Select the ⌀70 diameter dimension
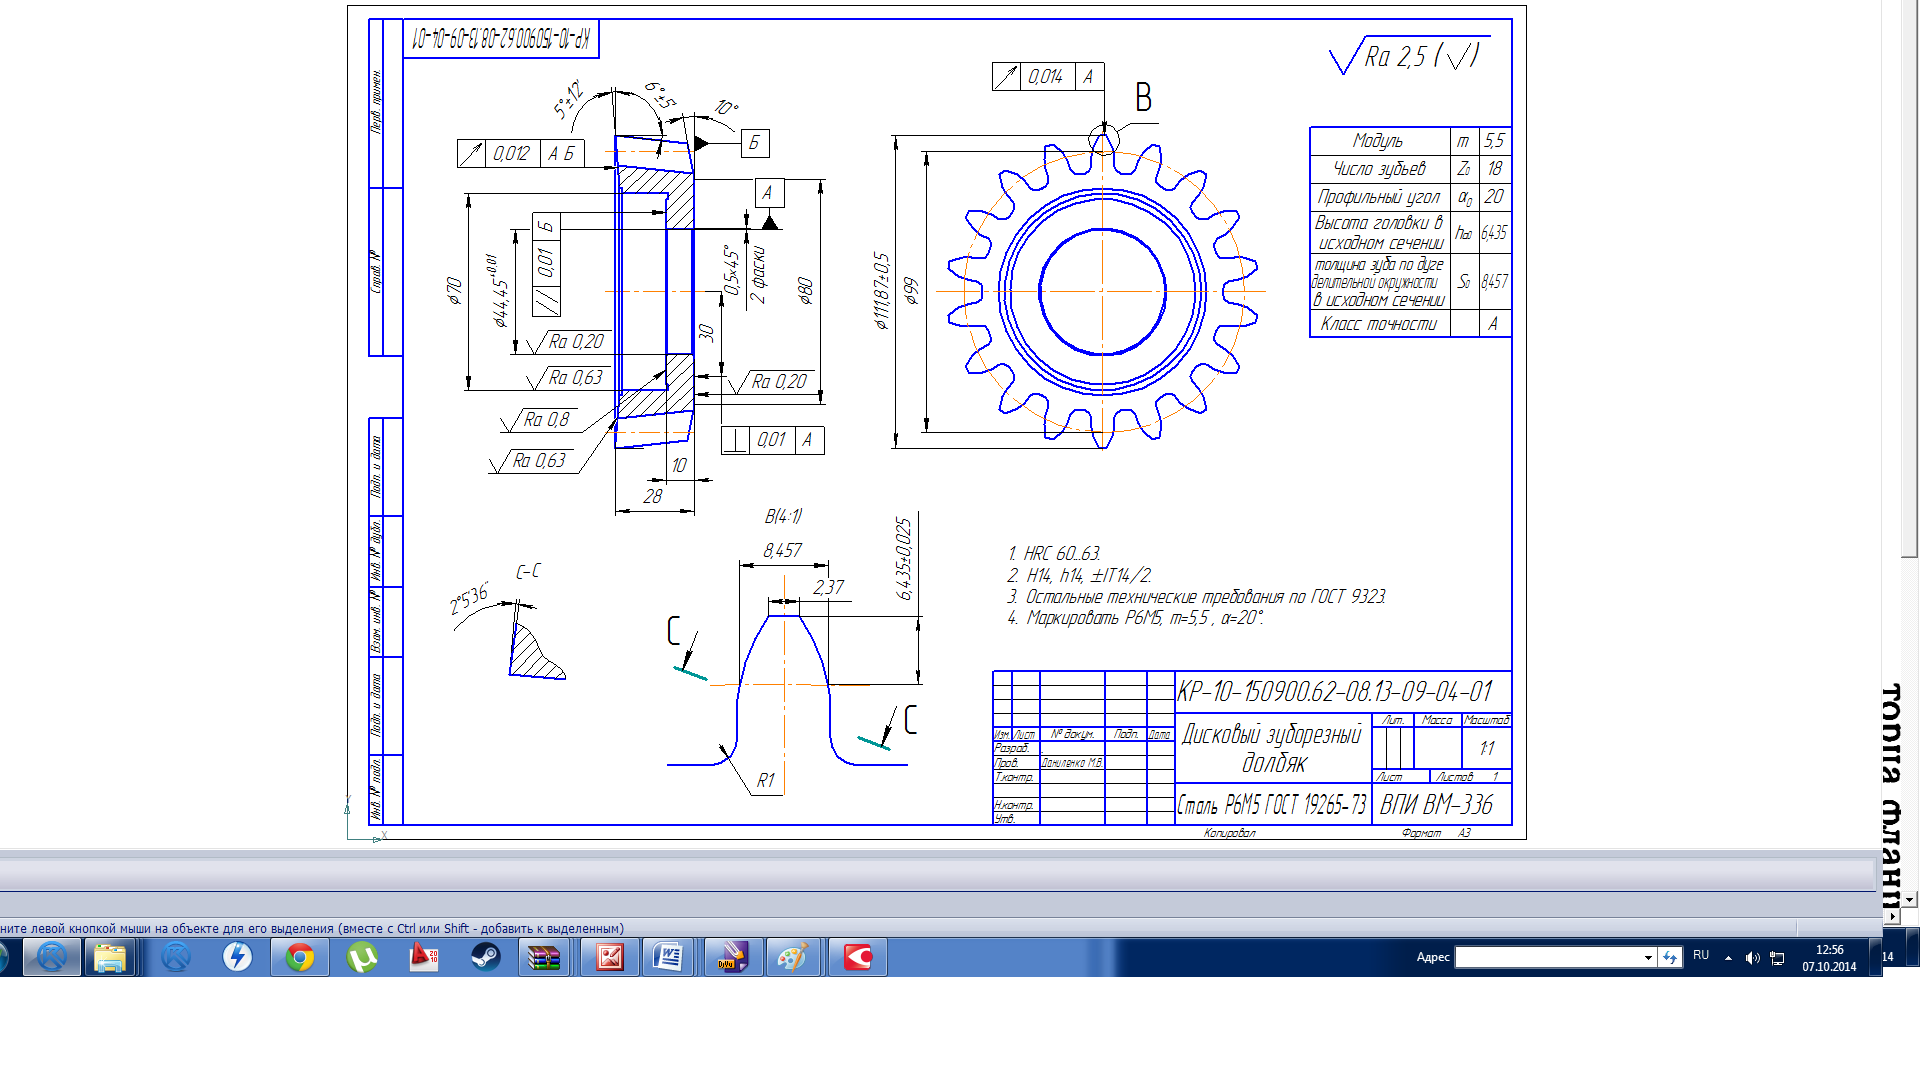The width and height of the screenshot is (1920, 1080). tap(455, 290)
